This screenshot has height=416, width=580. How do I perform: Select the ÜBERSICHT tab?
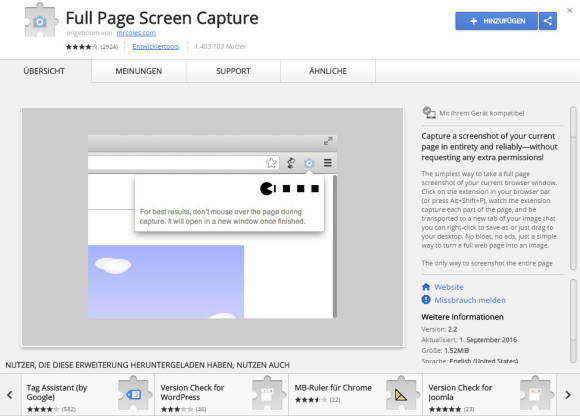[44, 71]
